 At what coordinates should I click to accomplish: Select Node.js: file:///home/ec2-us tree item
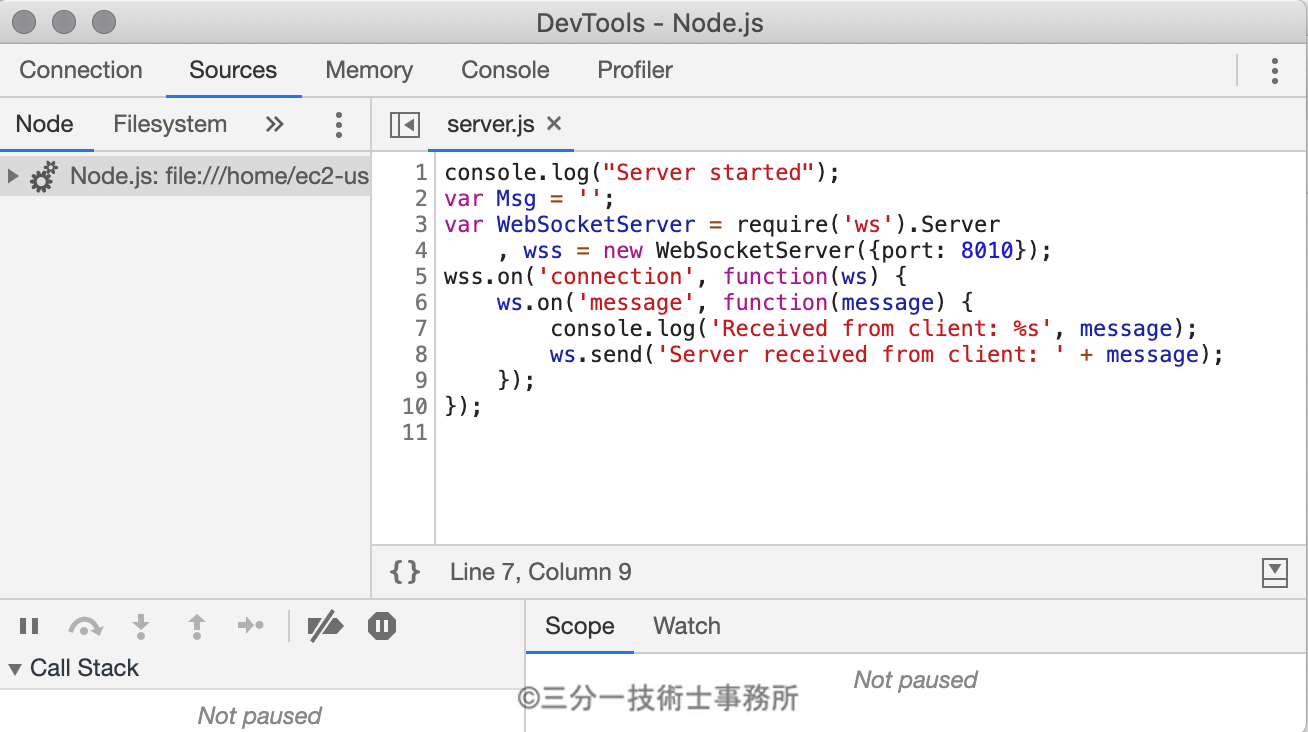pyautogui.click(x=185, y=177)
